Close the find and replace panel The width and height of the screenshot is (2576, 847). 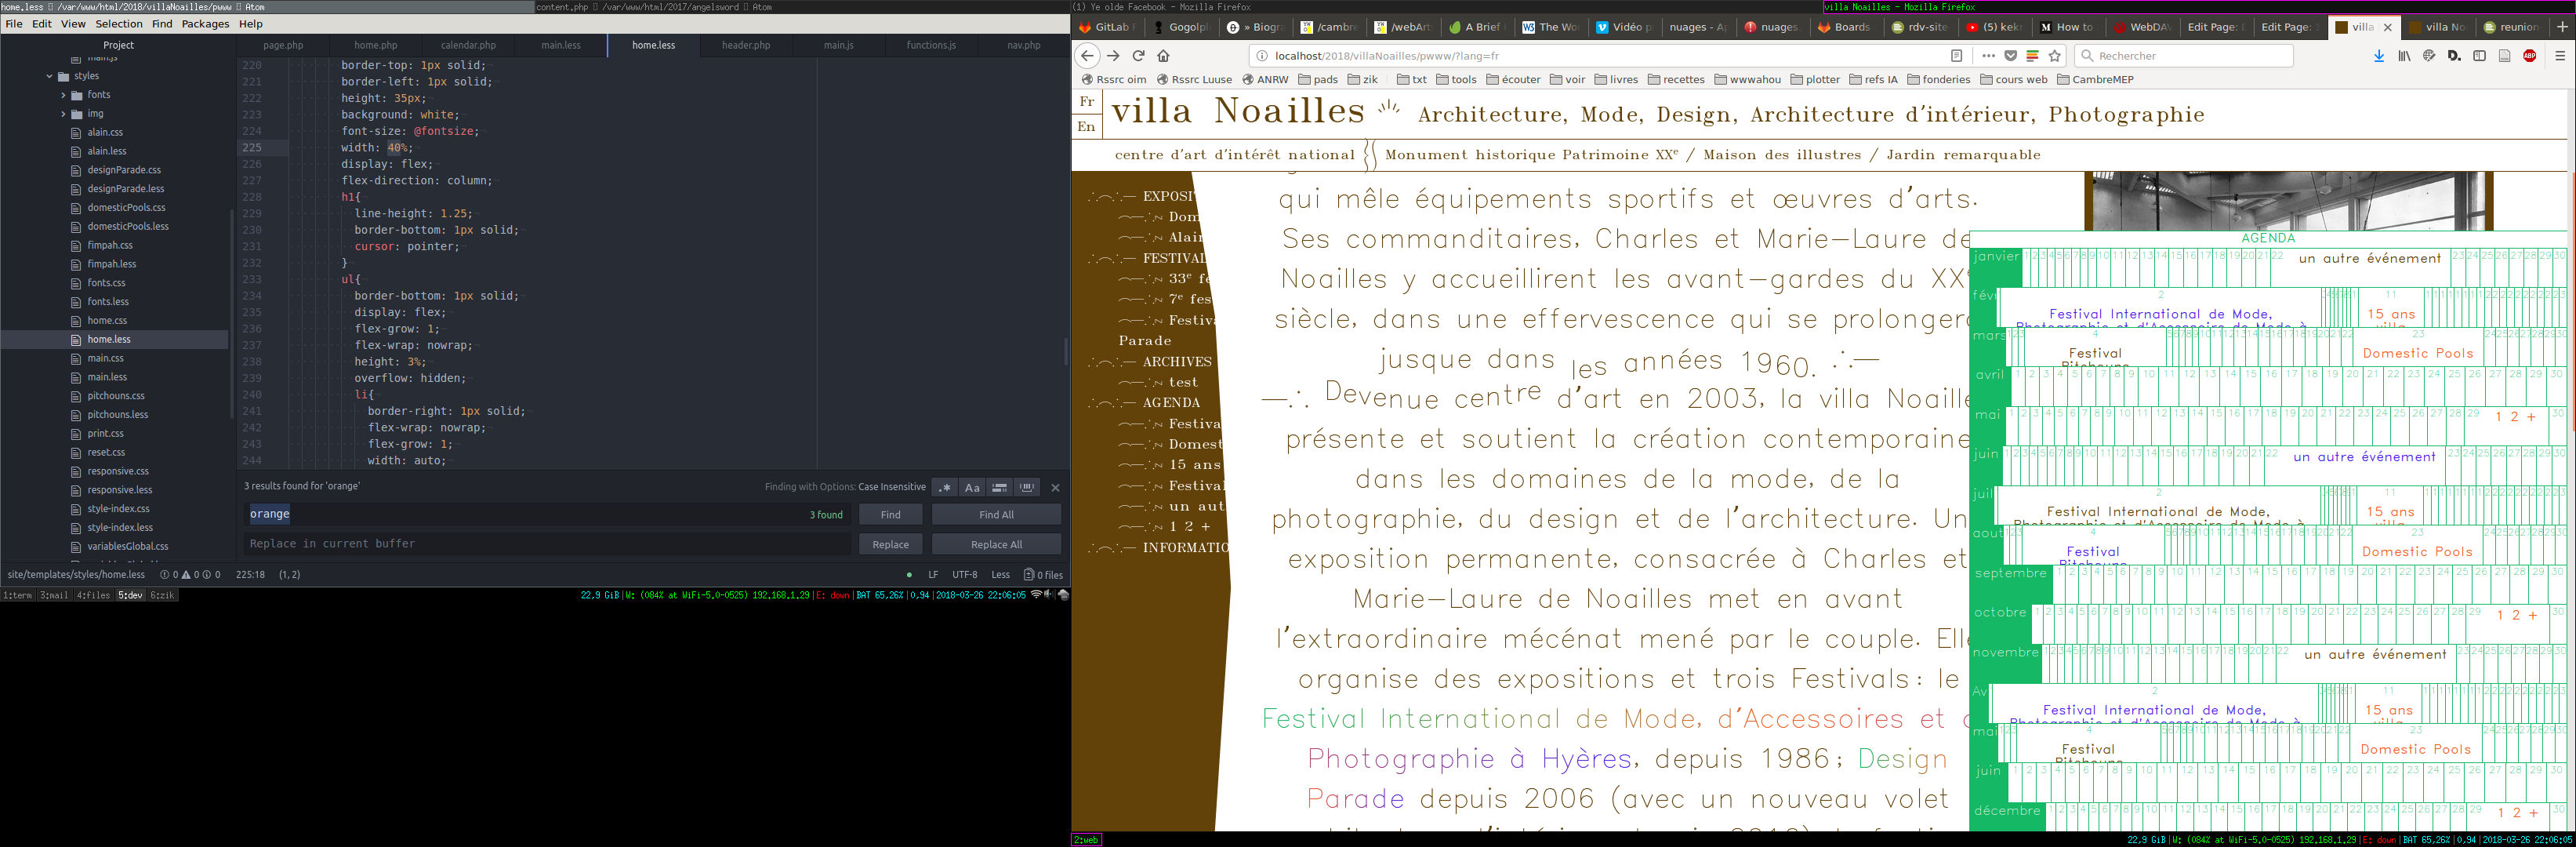(x=1055, y=488)
